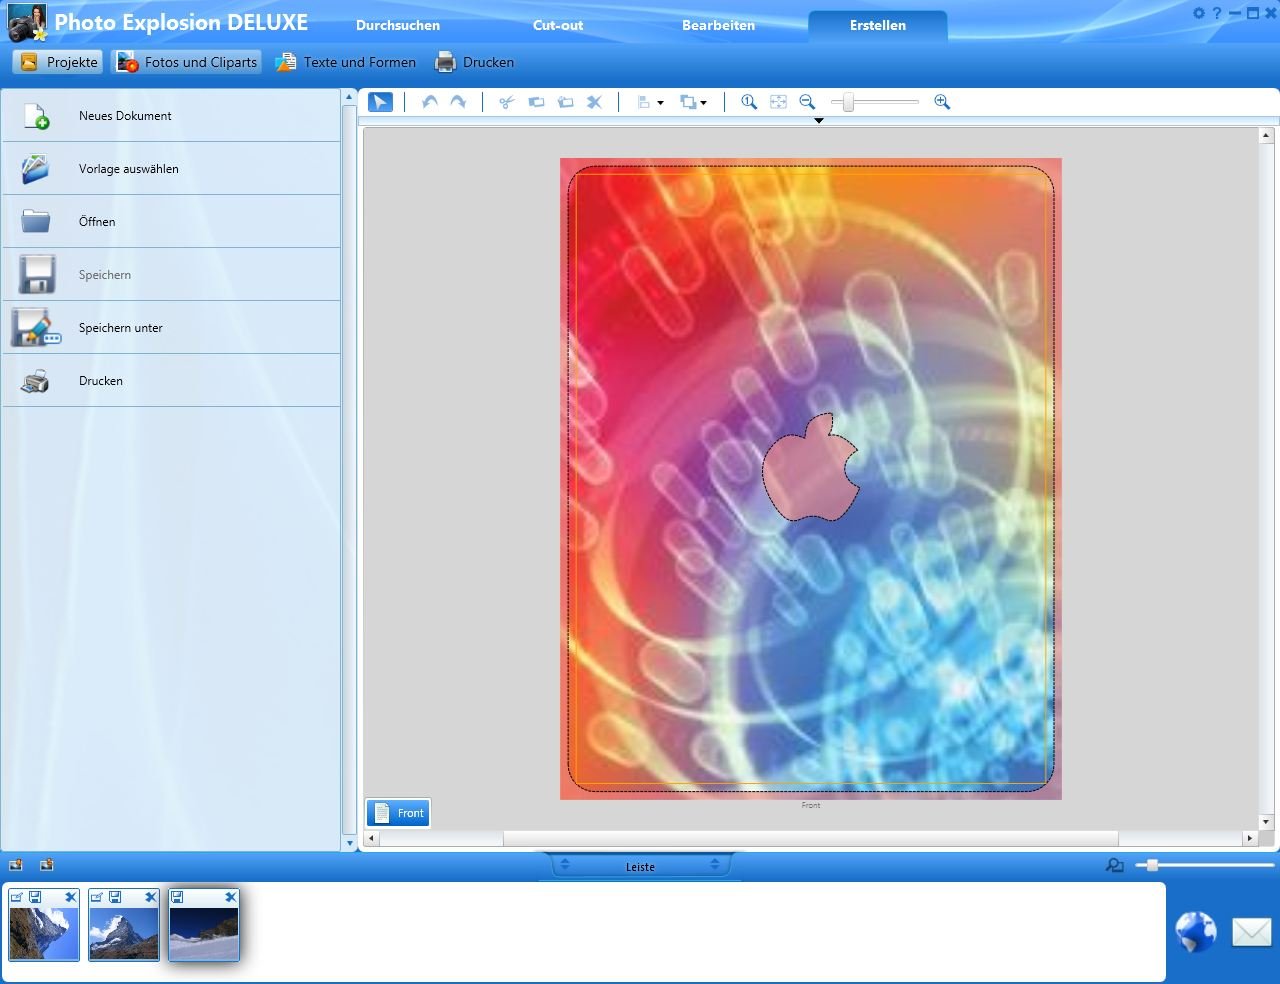The image size is (1280, 984).
Task: Click the Projekte button
Action: [x=60, y=62]
